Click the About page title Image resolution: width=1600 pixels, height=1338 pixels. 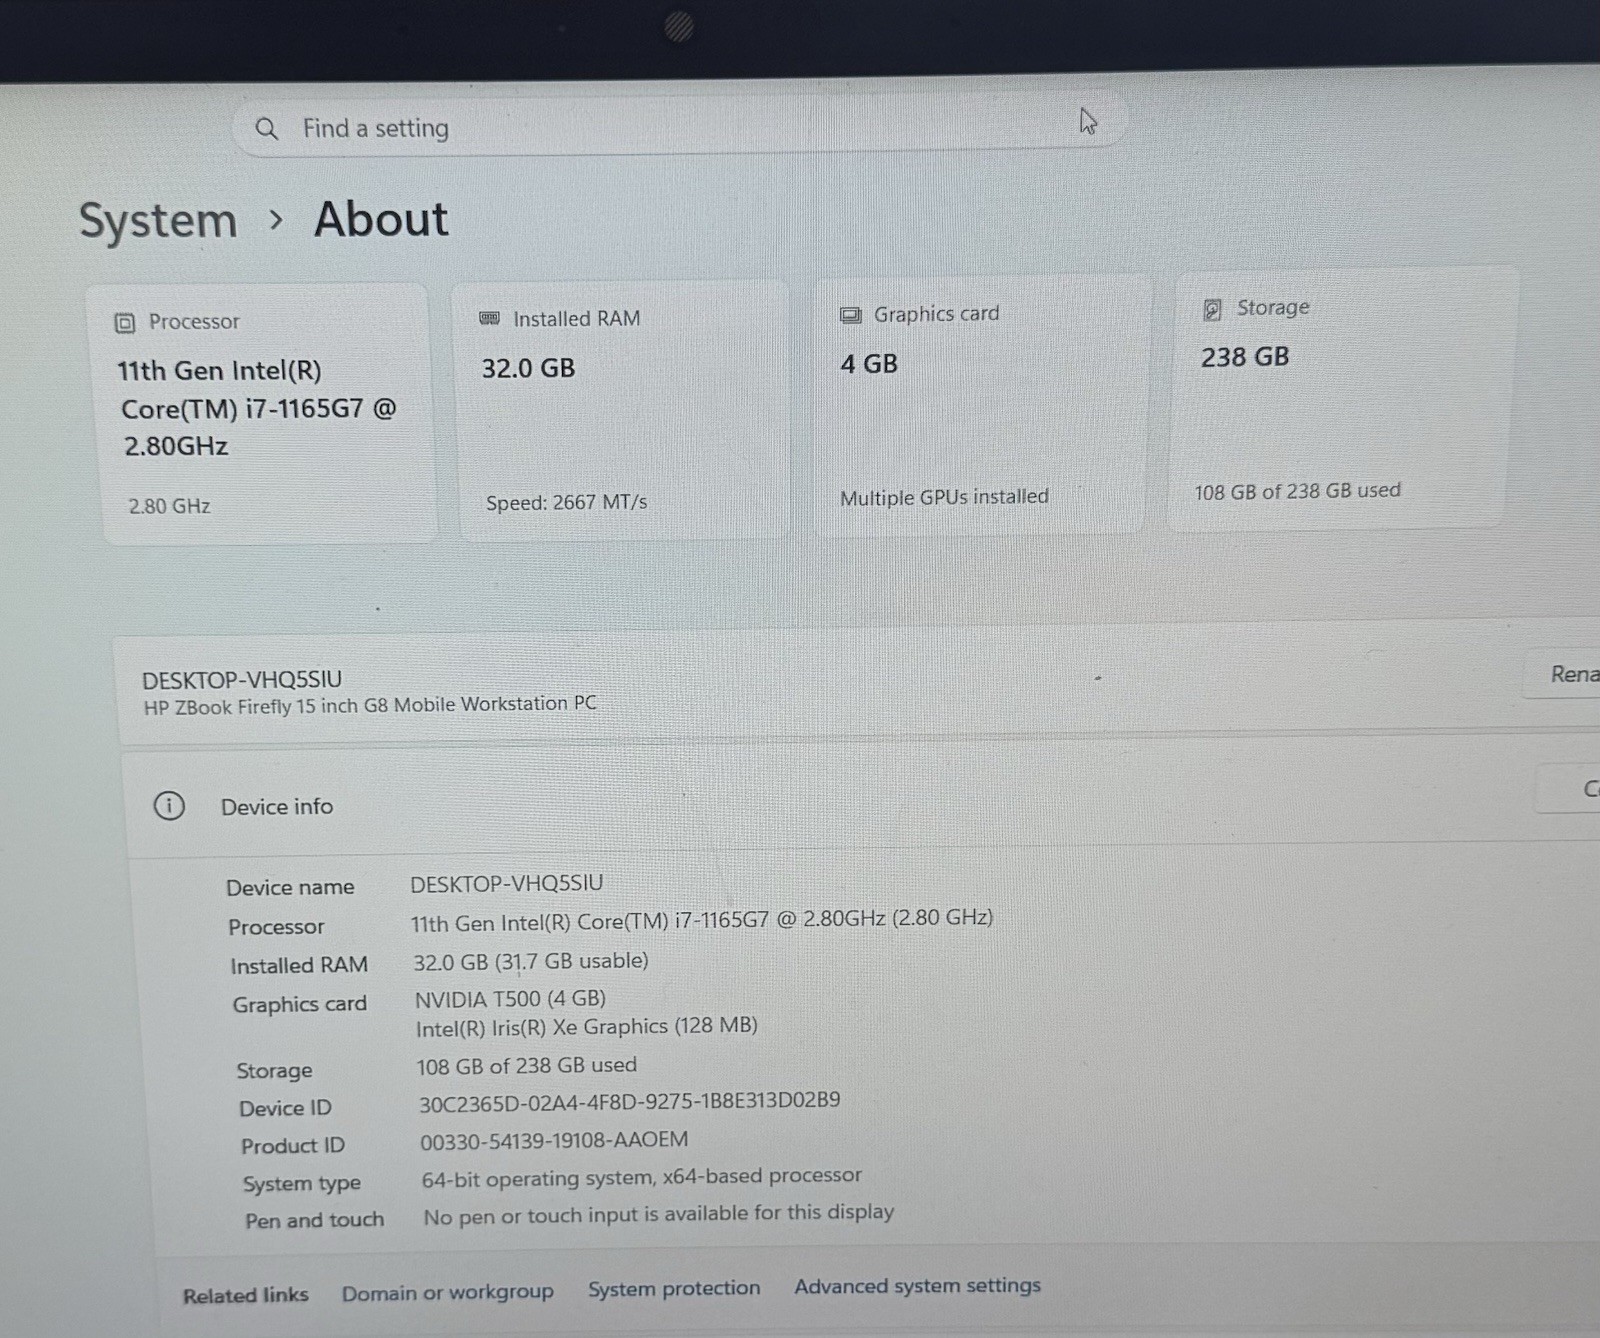pos(381,219)
